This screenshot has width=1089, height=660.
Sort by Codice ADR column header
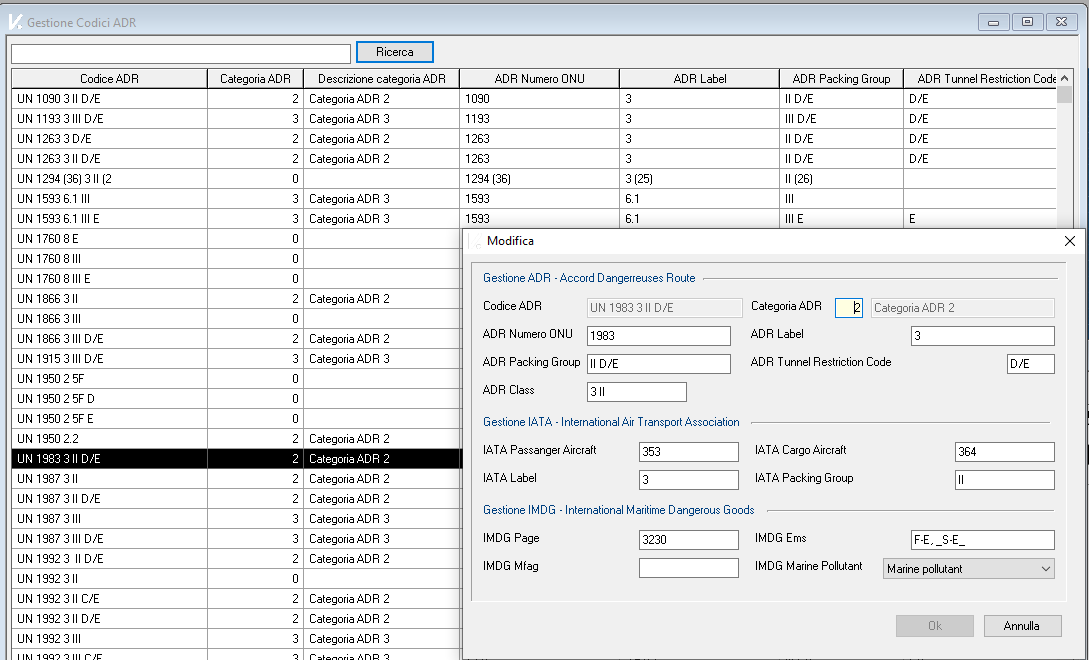[109, 79]
